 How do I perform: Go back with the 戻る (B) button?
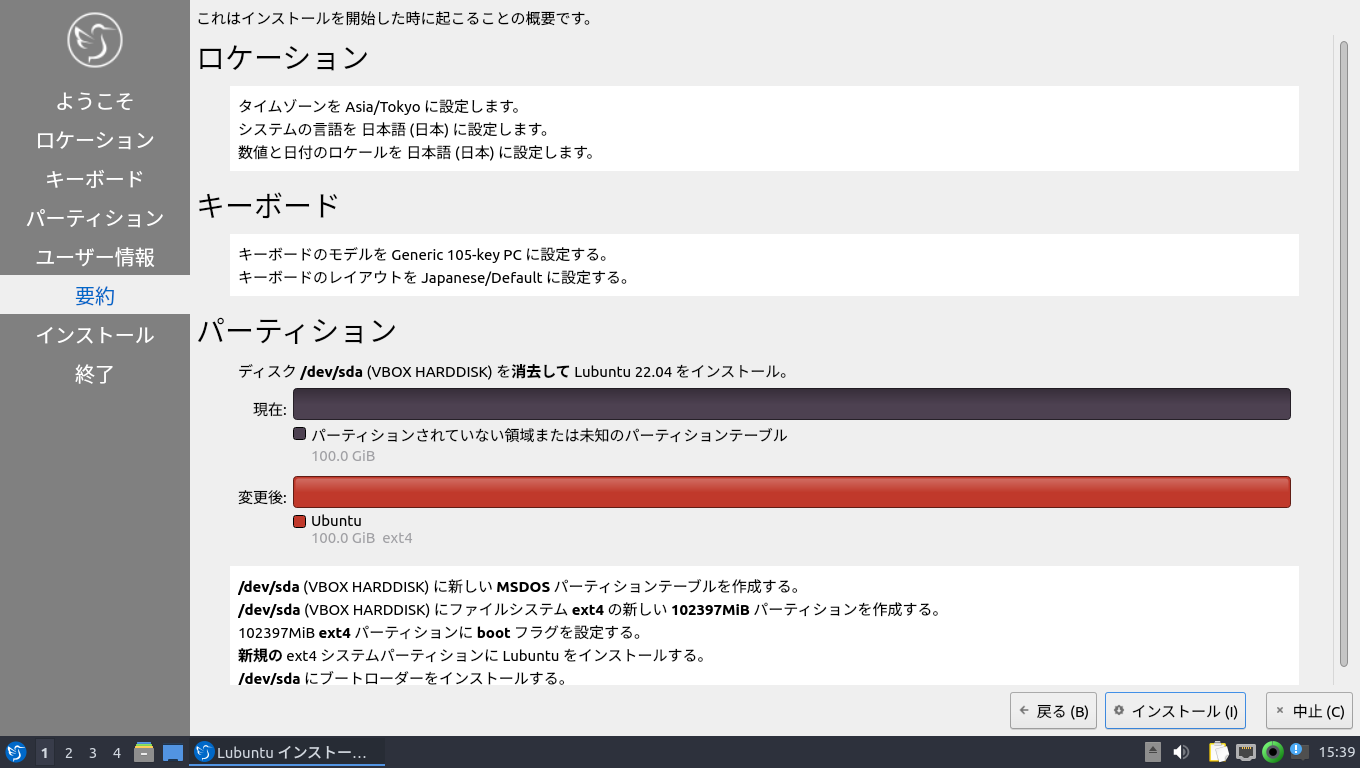(x=1054, y=711)
